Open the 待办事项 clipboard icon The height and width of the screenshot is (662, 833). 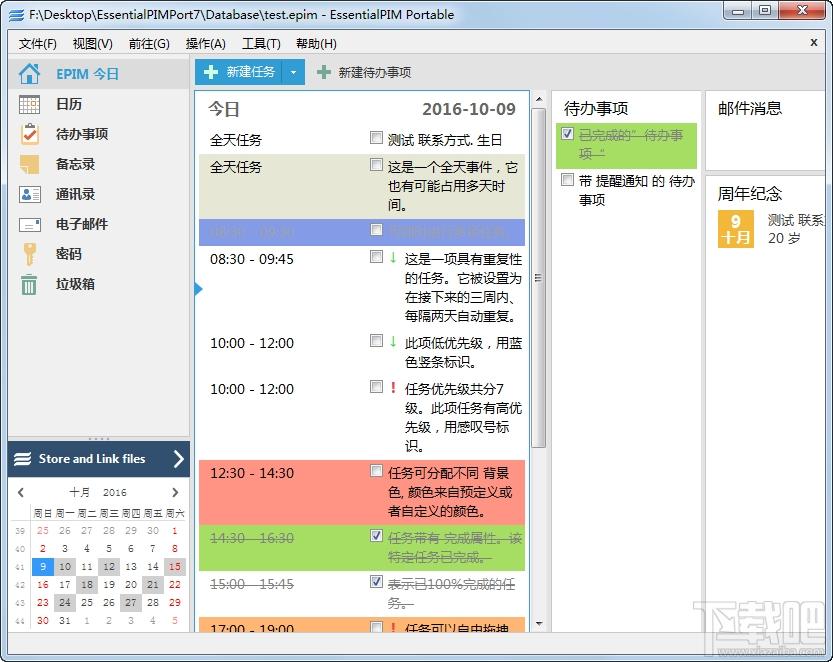30,134
